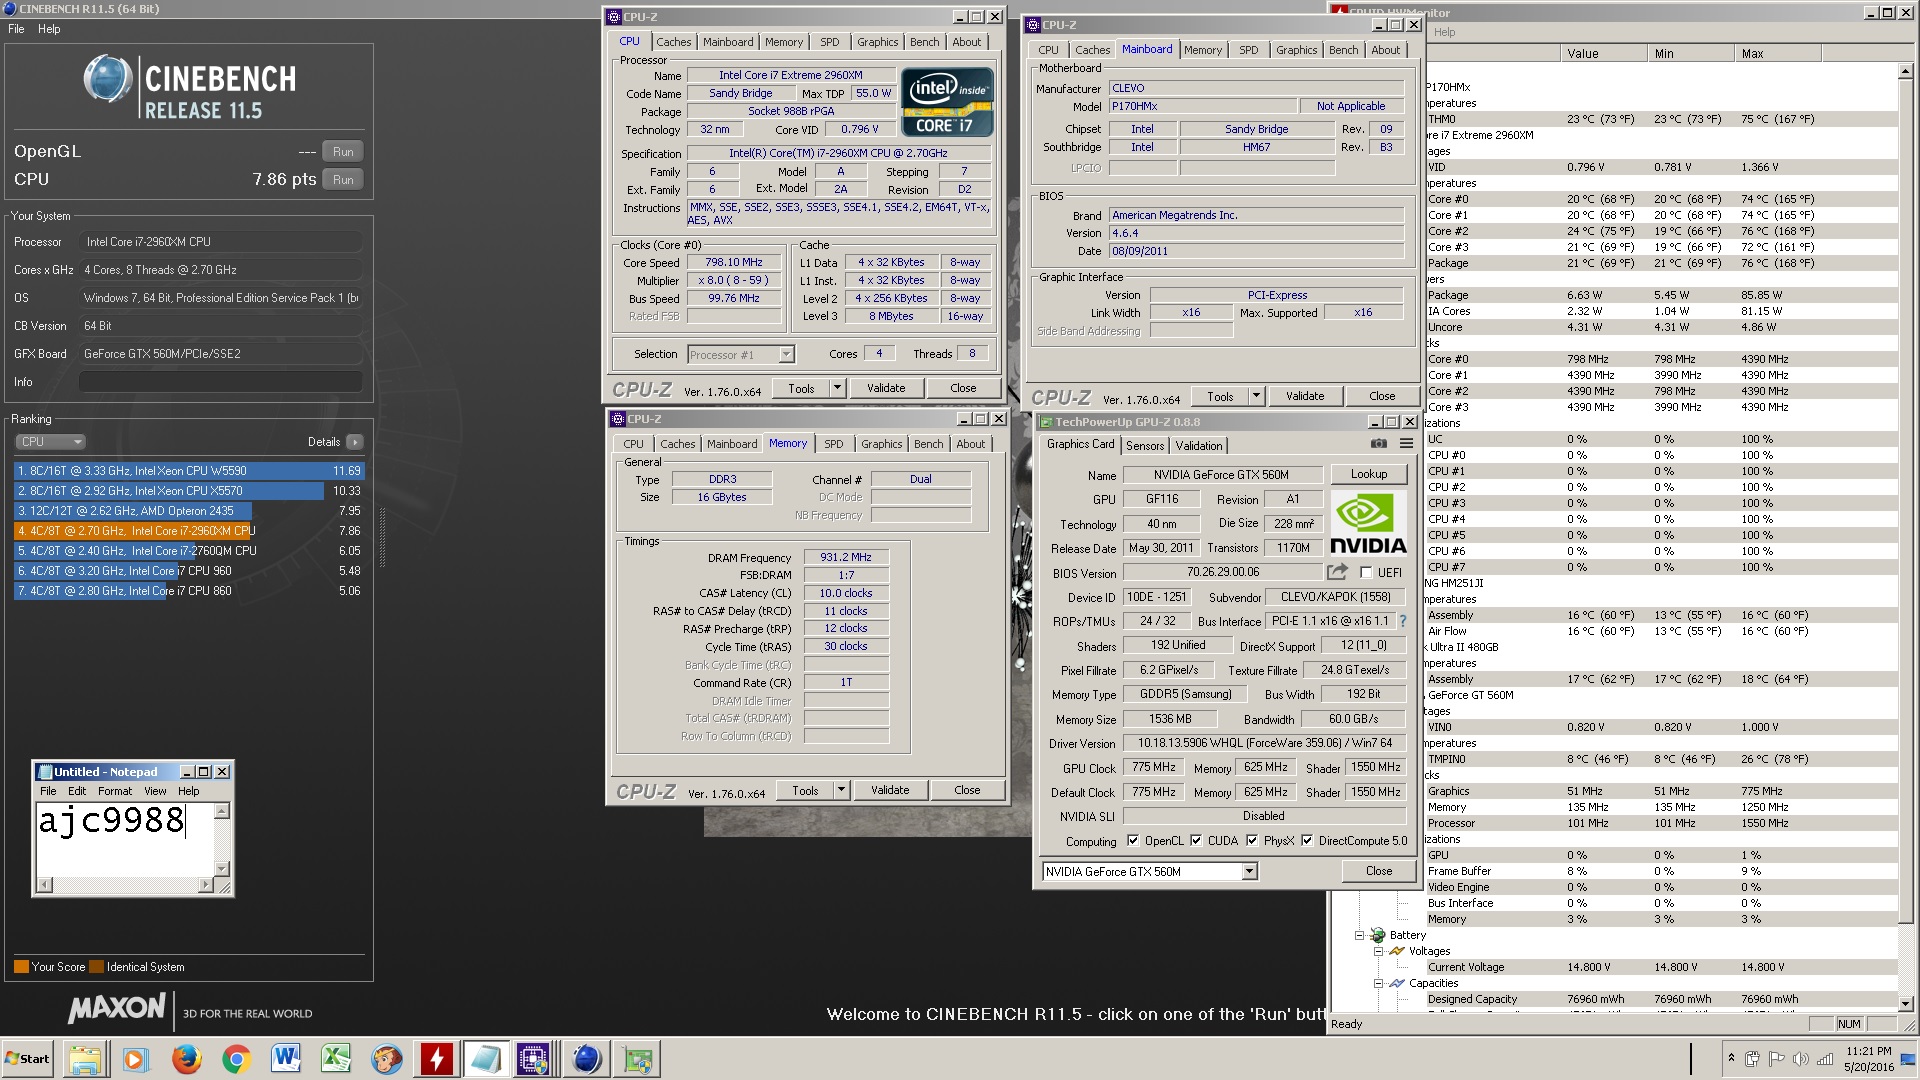Click into the Cinebench Info field

pos(220,382)
